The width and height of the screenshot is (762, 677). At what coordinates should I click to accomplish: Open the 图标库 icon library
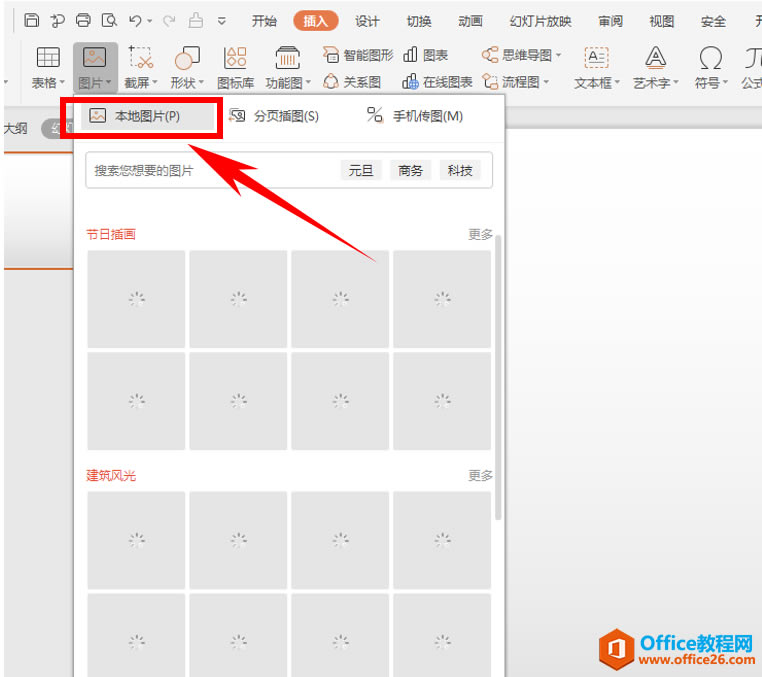(x=236, y=68)
